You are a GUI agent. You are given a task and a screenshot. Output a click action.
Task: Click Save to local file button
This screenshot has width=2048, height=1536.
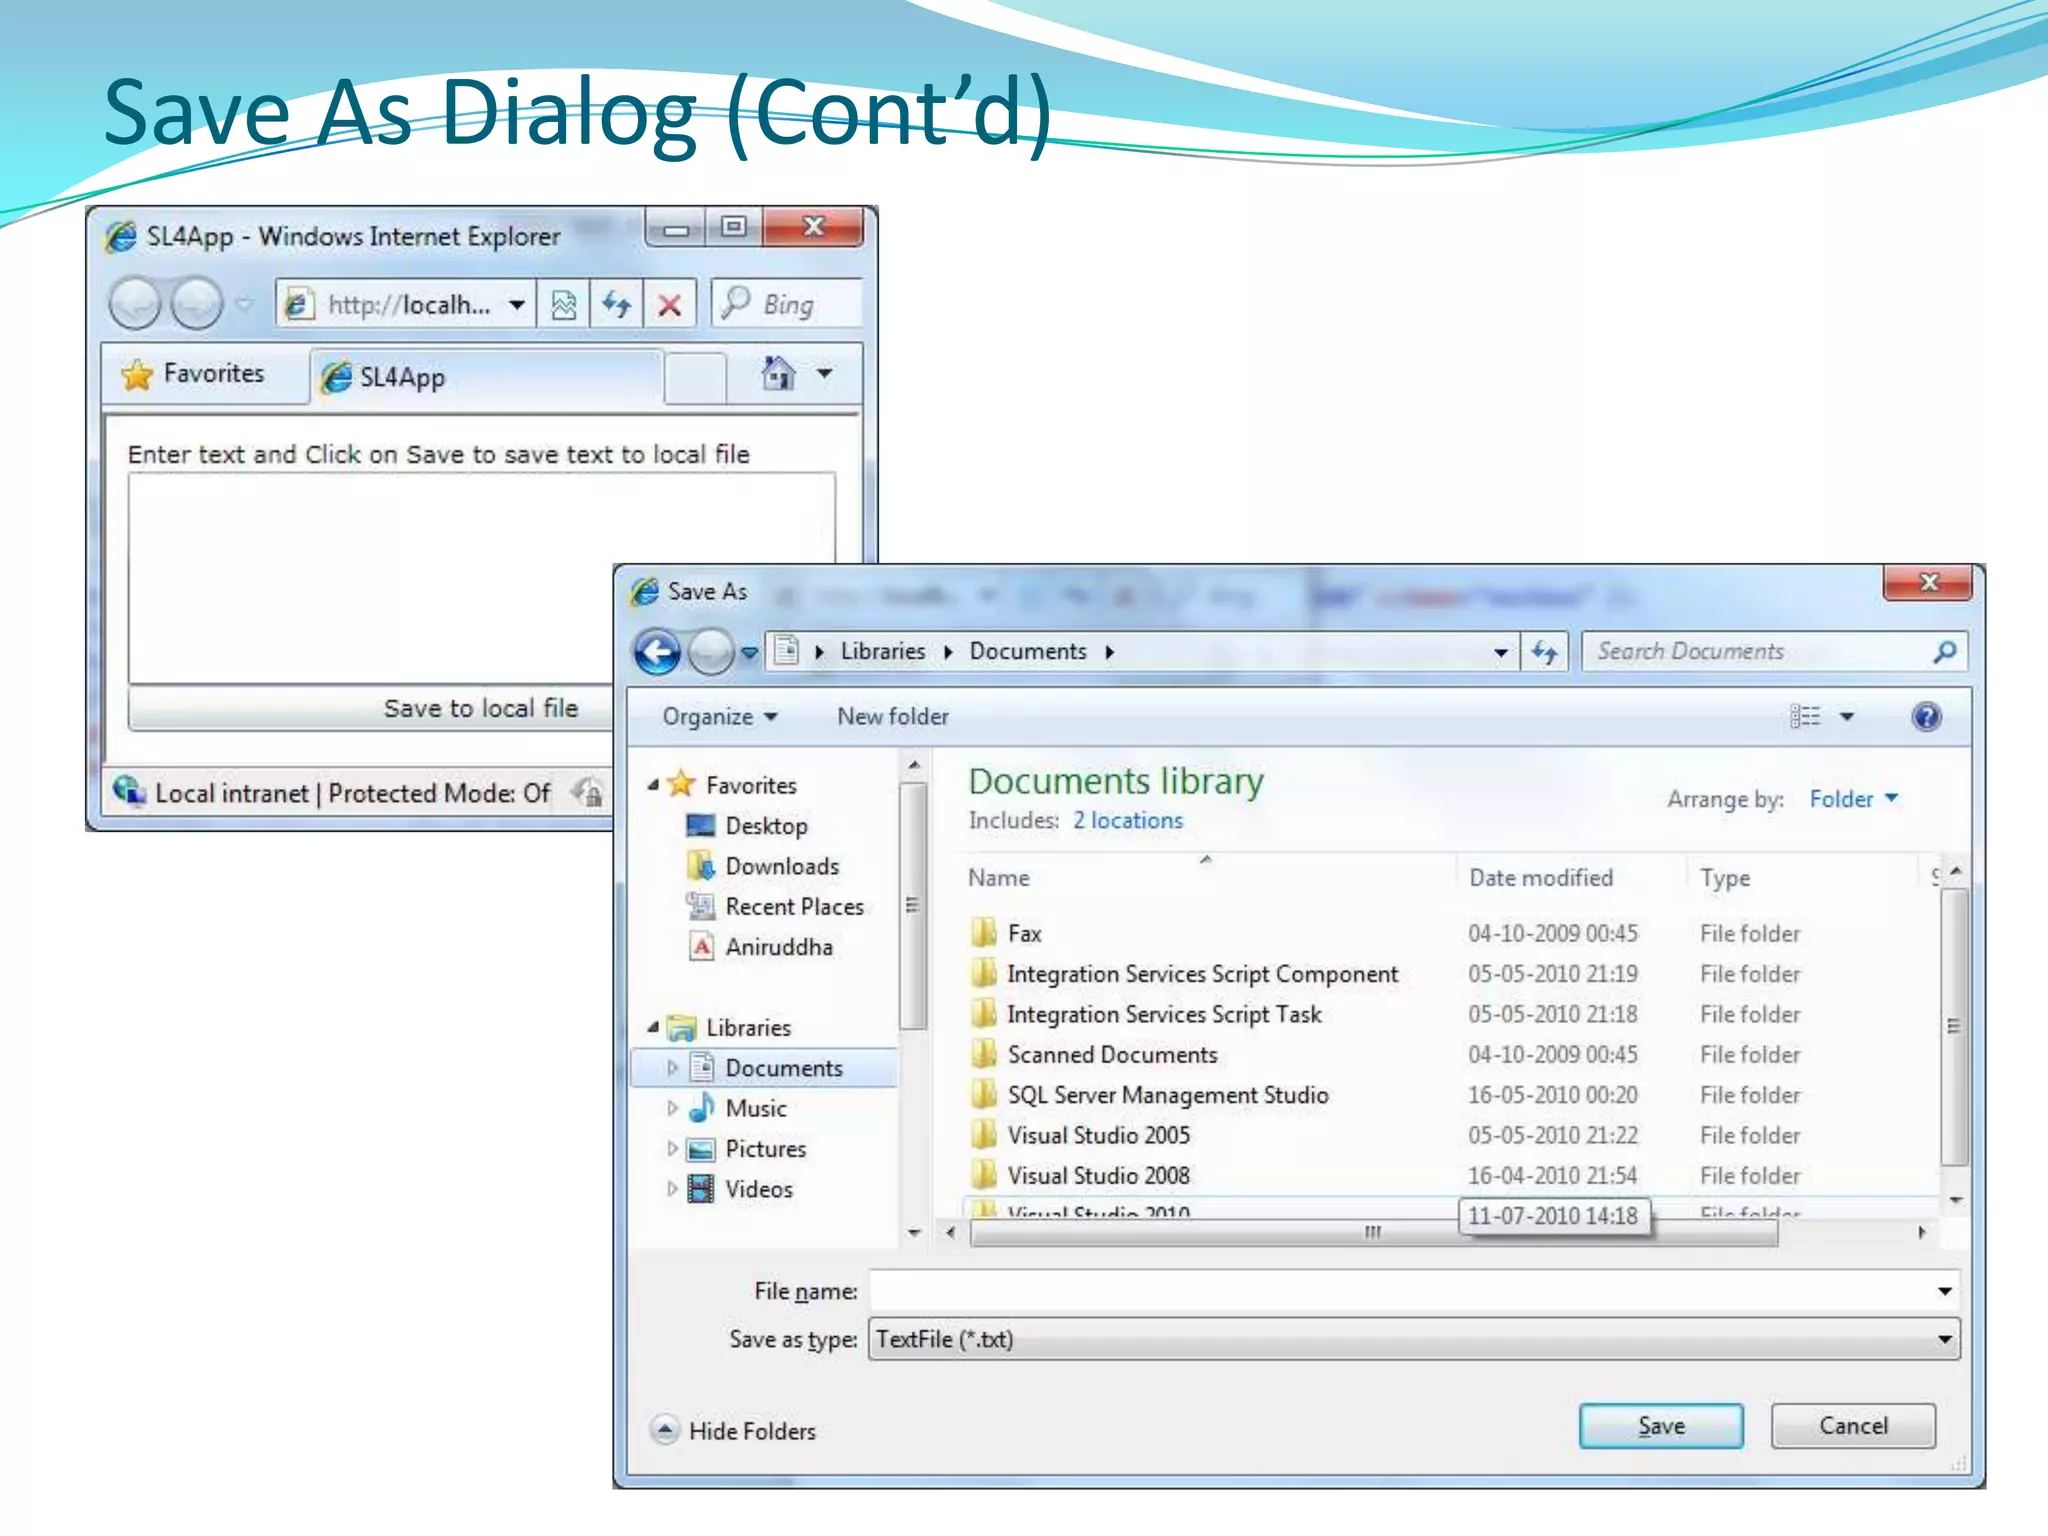click(x=371, y=709)
